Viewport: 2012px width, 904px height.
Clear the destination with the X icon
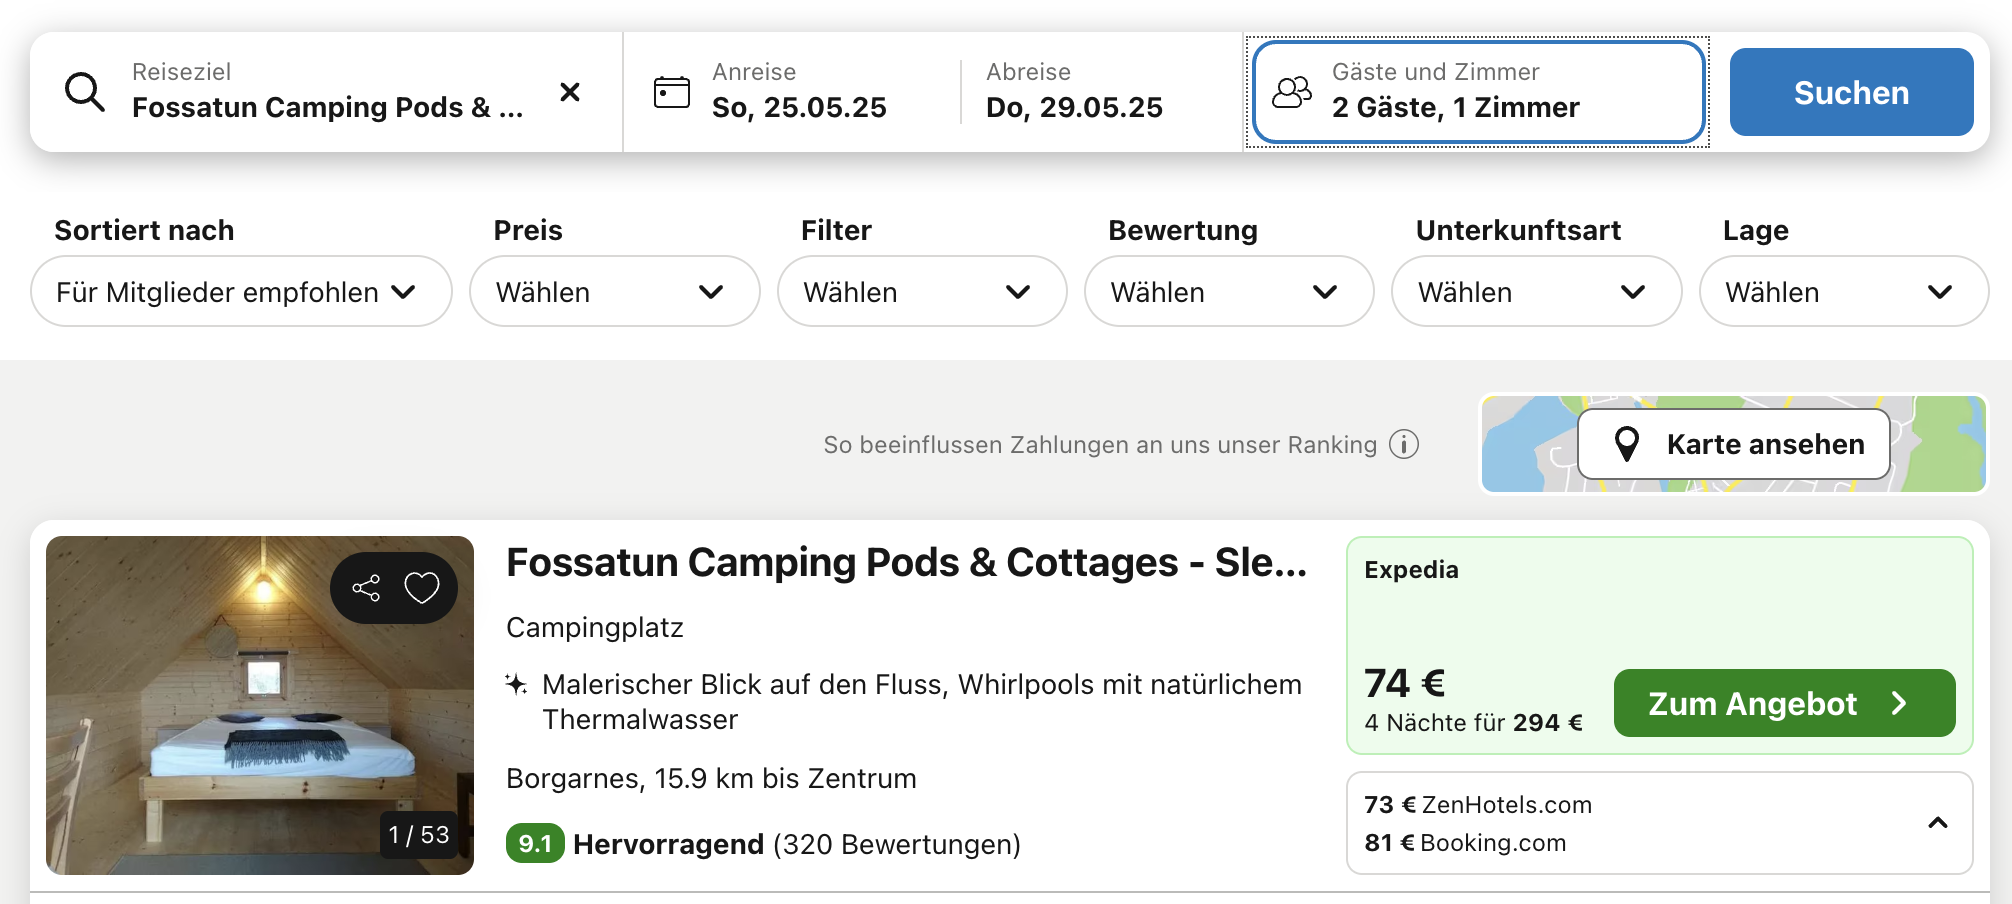(x=570, y=92)
